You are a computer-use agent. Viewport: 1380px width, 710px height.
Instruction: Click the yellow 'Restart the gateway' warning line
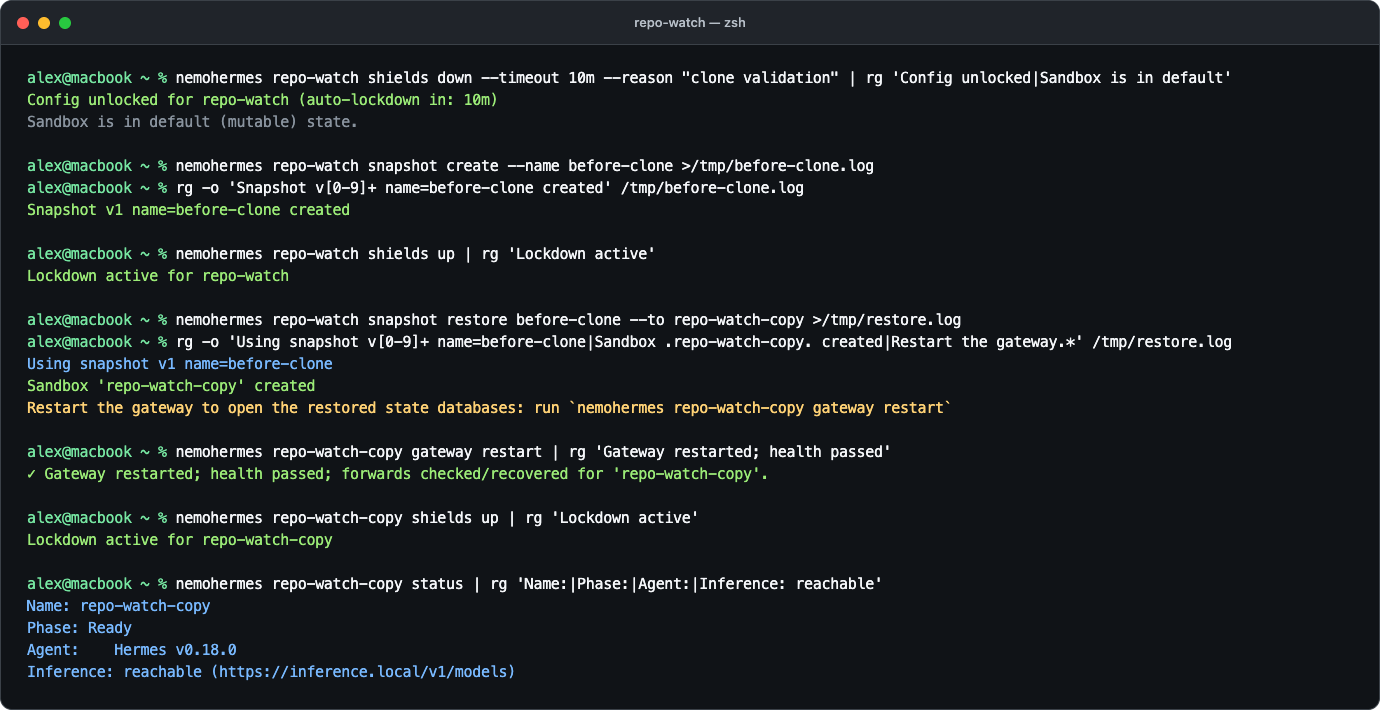pyautogui.click(x=489, y=408)
